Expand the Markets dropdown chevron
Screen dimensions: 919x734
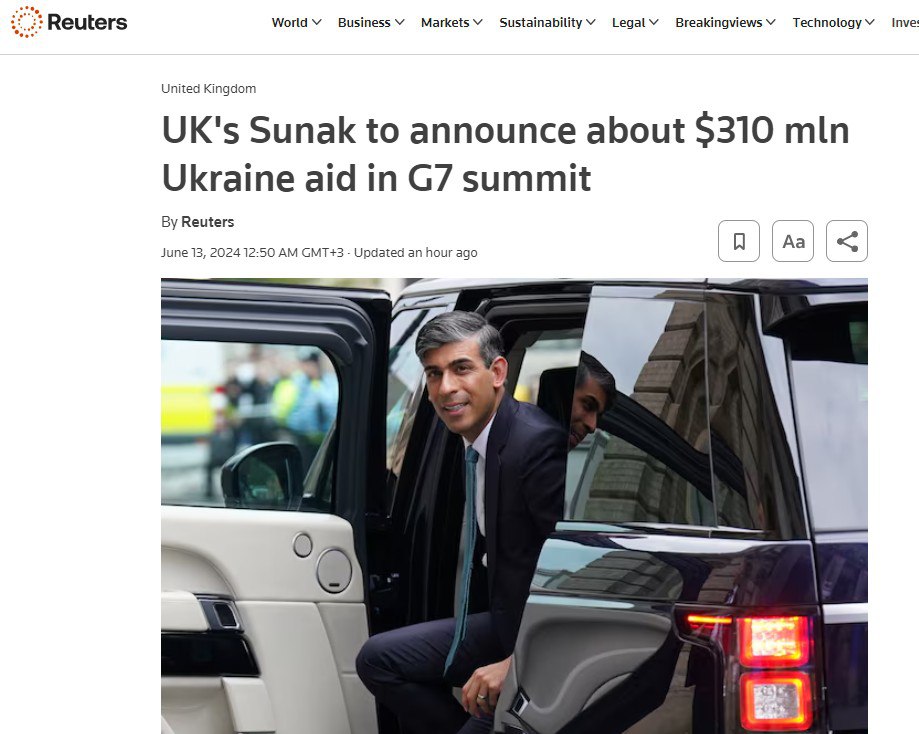tap(478, 22)
